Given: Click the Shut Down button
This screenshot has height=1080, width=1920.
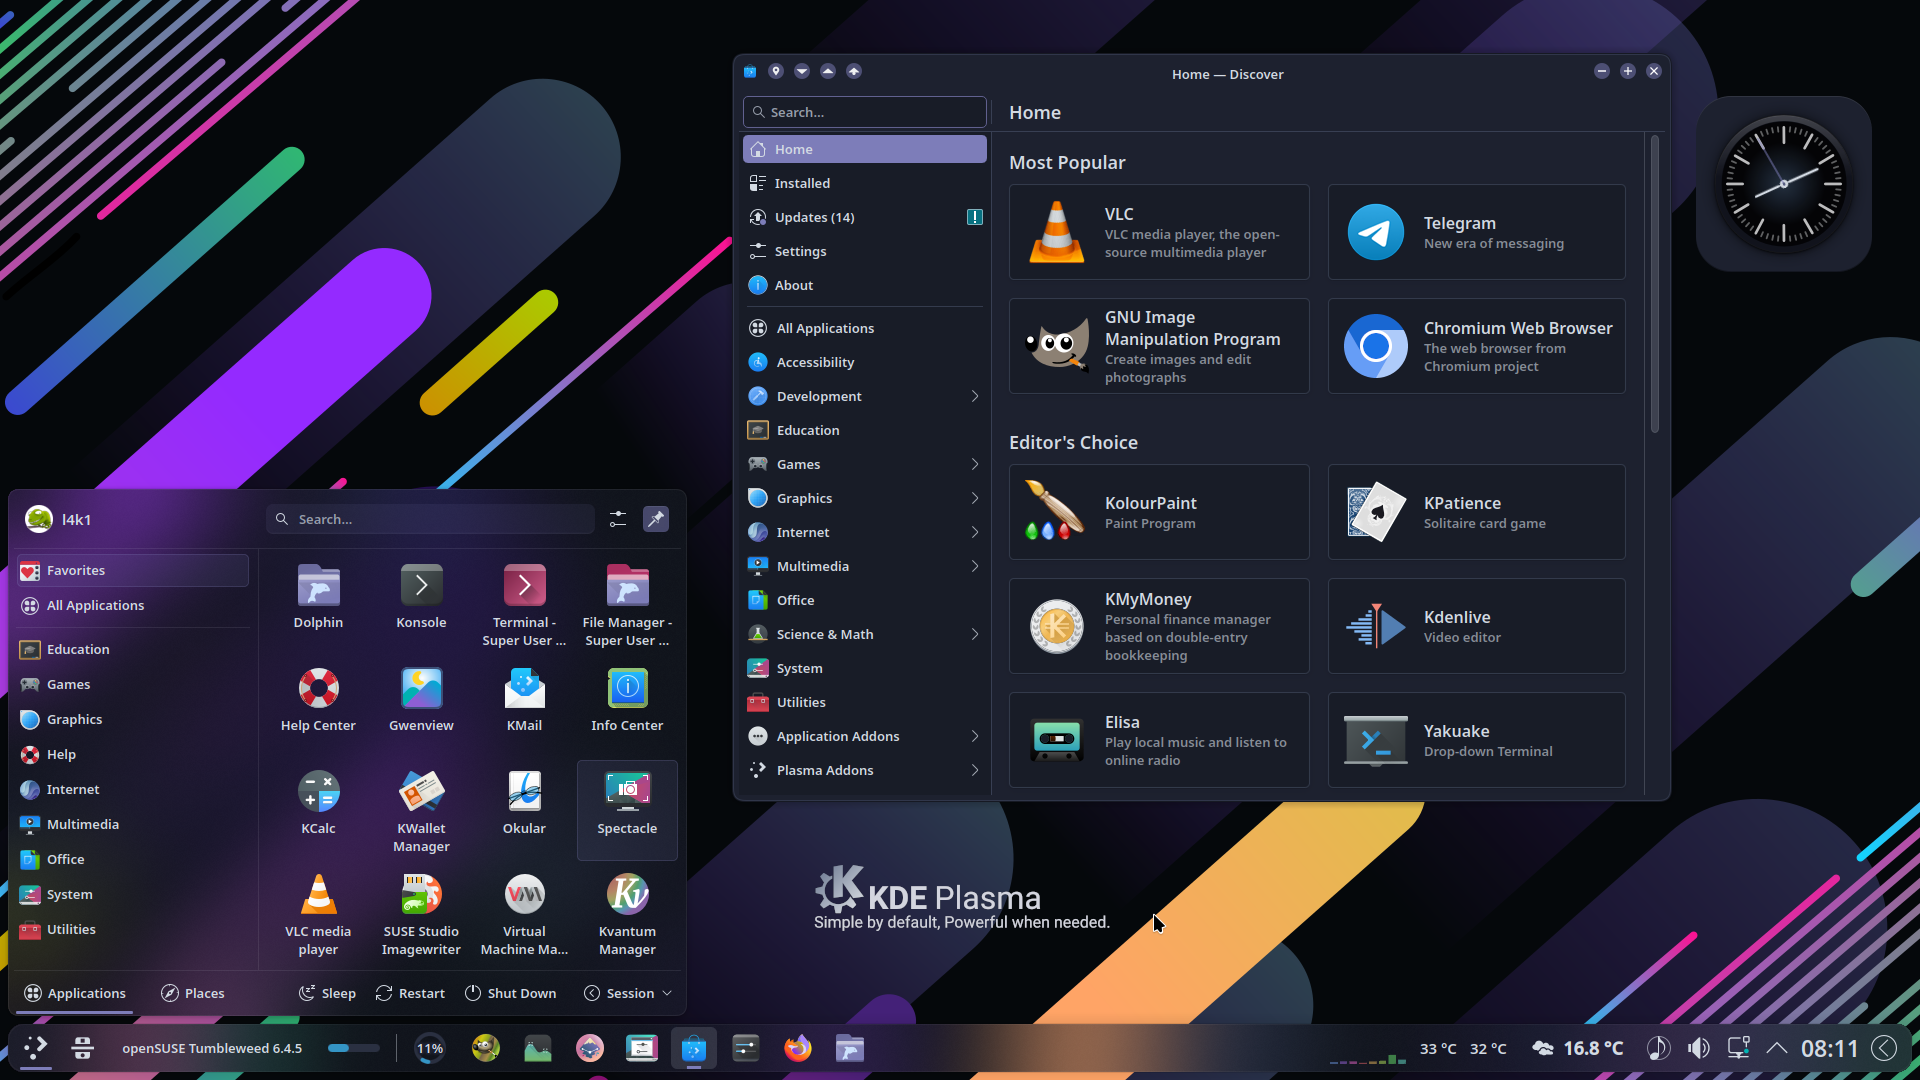Looking at the screenshot, I should pos(510,993).
